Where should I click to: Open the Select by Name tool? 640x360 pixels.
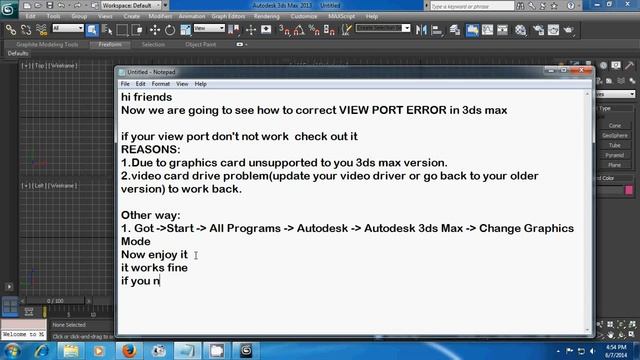[107, 30]
